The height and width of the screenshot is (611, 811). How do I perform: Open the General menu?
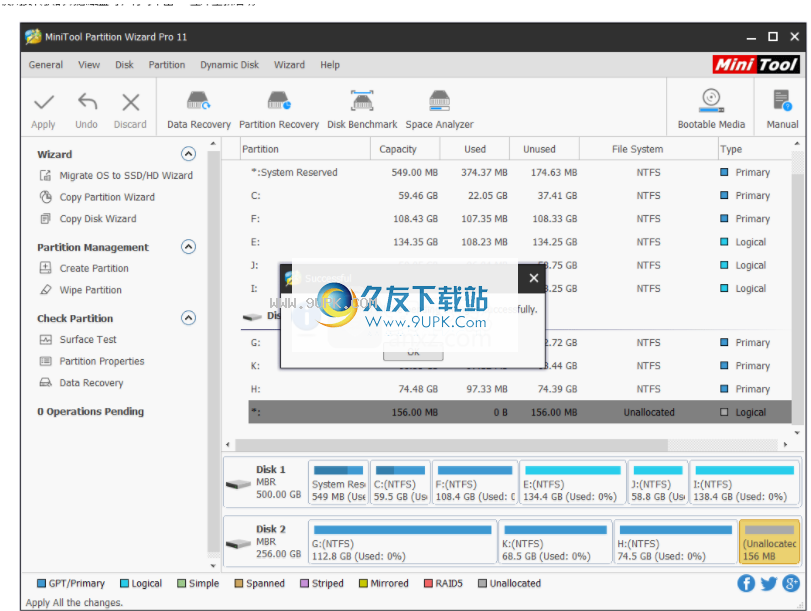pyautogui.click(x=46, y=65)
